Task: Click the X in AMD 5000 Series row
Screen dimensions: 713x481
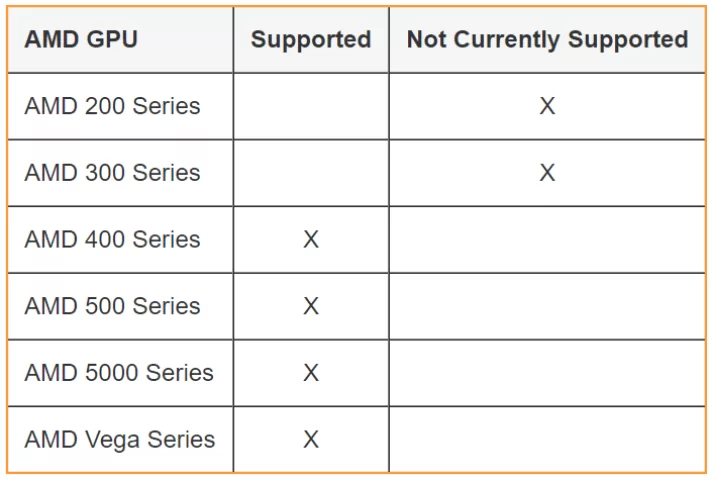Action: [x=311, y=373]
